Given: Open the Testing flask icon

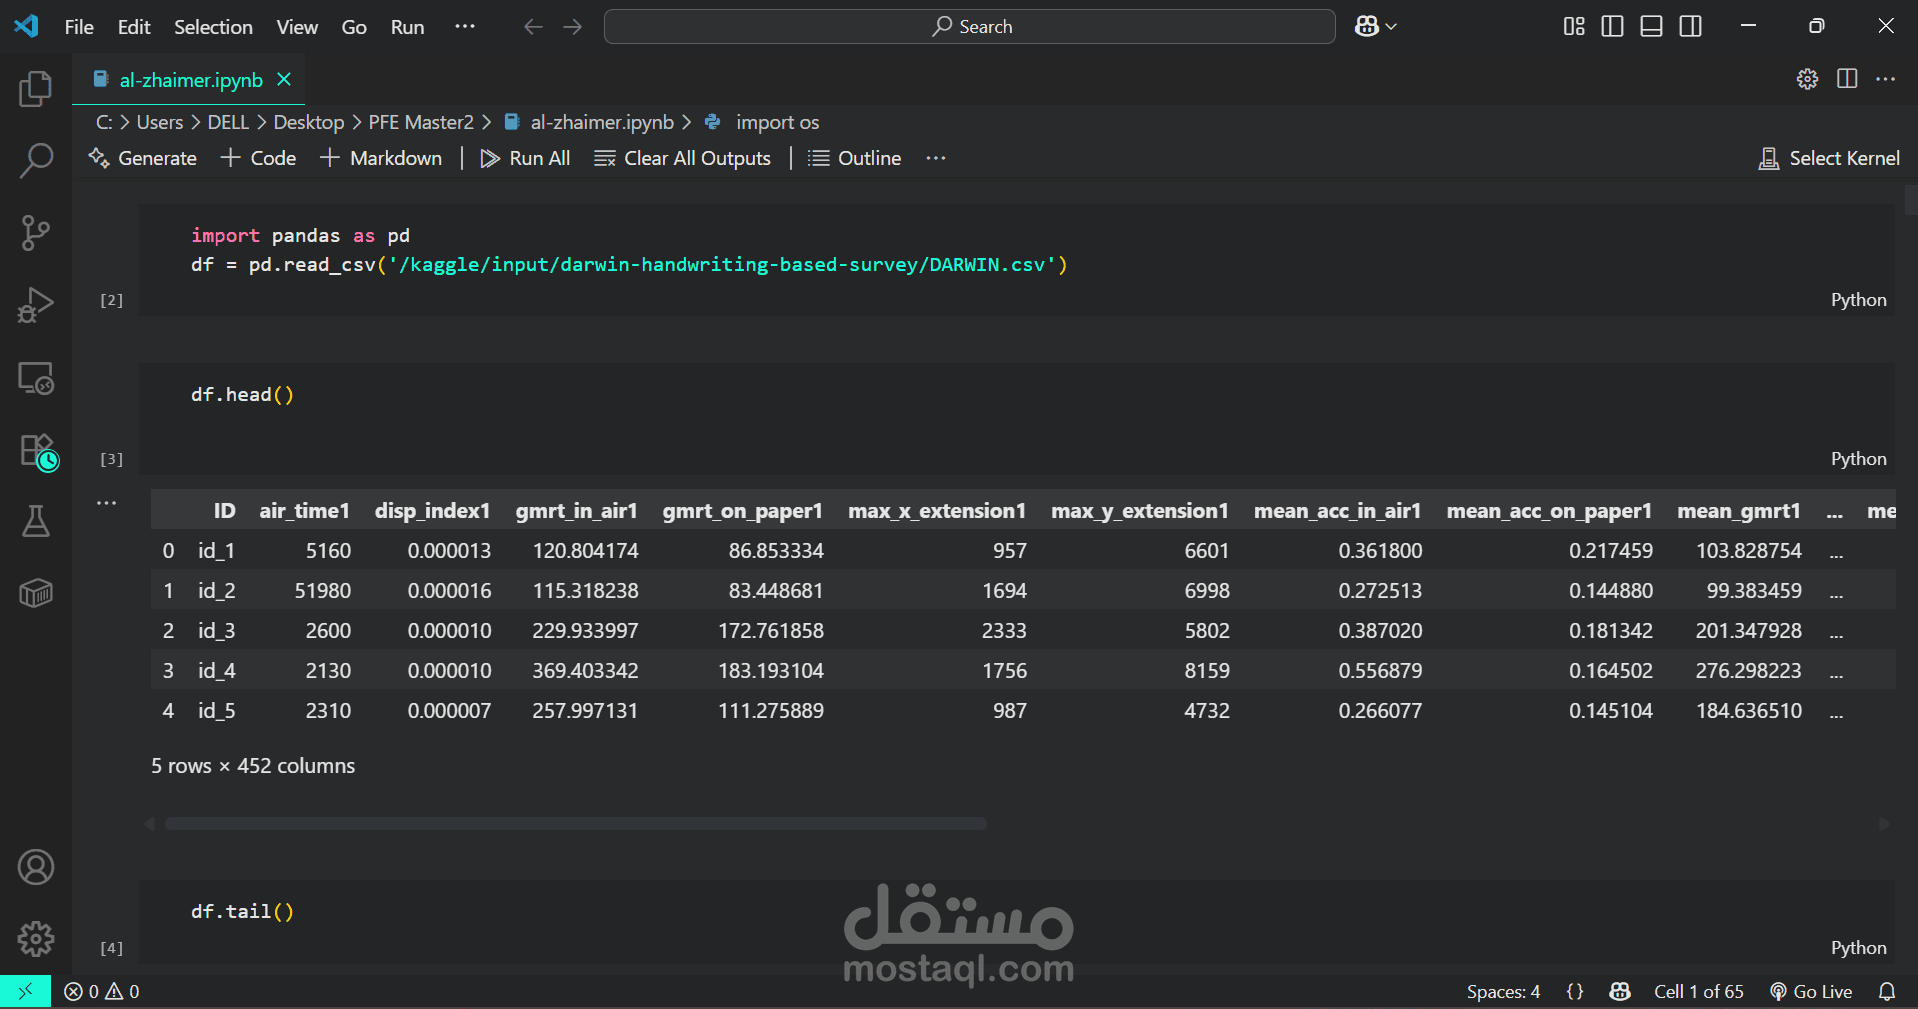Looking at the screenshot, I should point(36,521).
